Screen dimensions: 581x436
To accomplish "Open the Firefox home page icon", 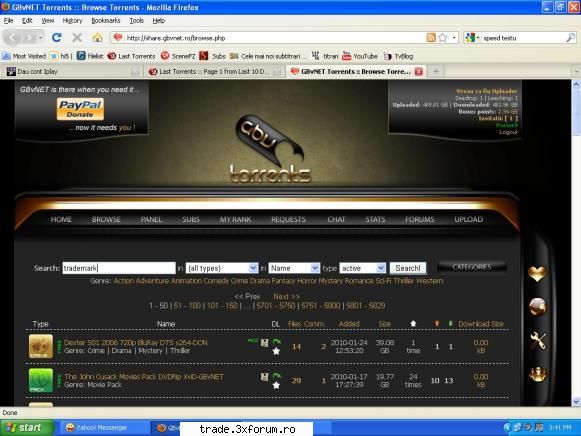I will [97, 37].
